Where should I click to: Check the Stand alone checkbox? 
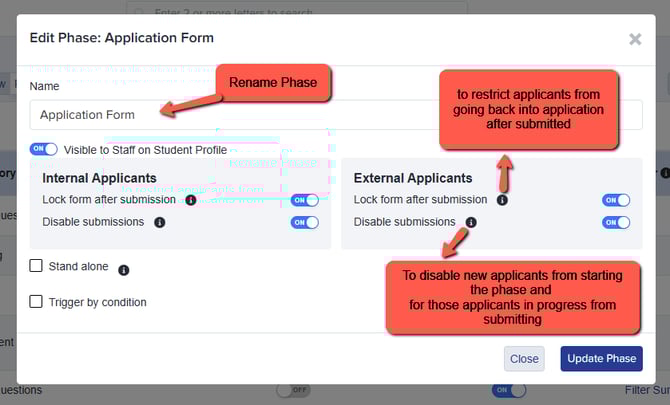36,266
